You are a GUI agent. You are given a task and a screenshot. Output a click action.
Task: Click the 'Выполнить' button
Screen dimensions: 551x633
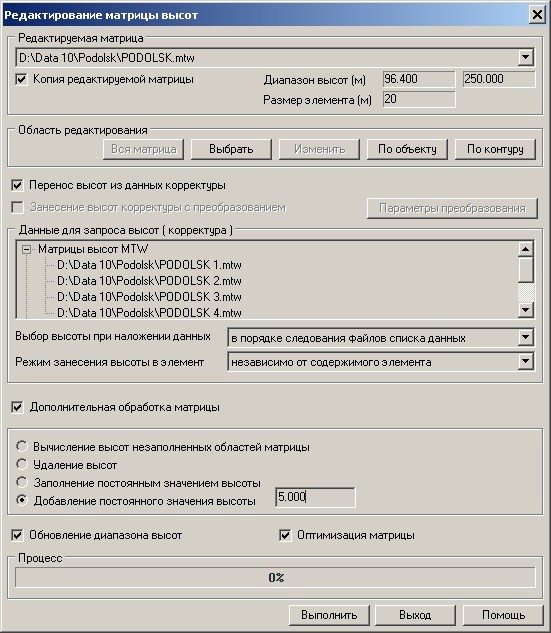329,615
